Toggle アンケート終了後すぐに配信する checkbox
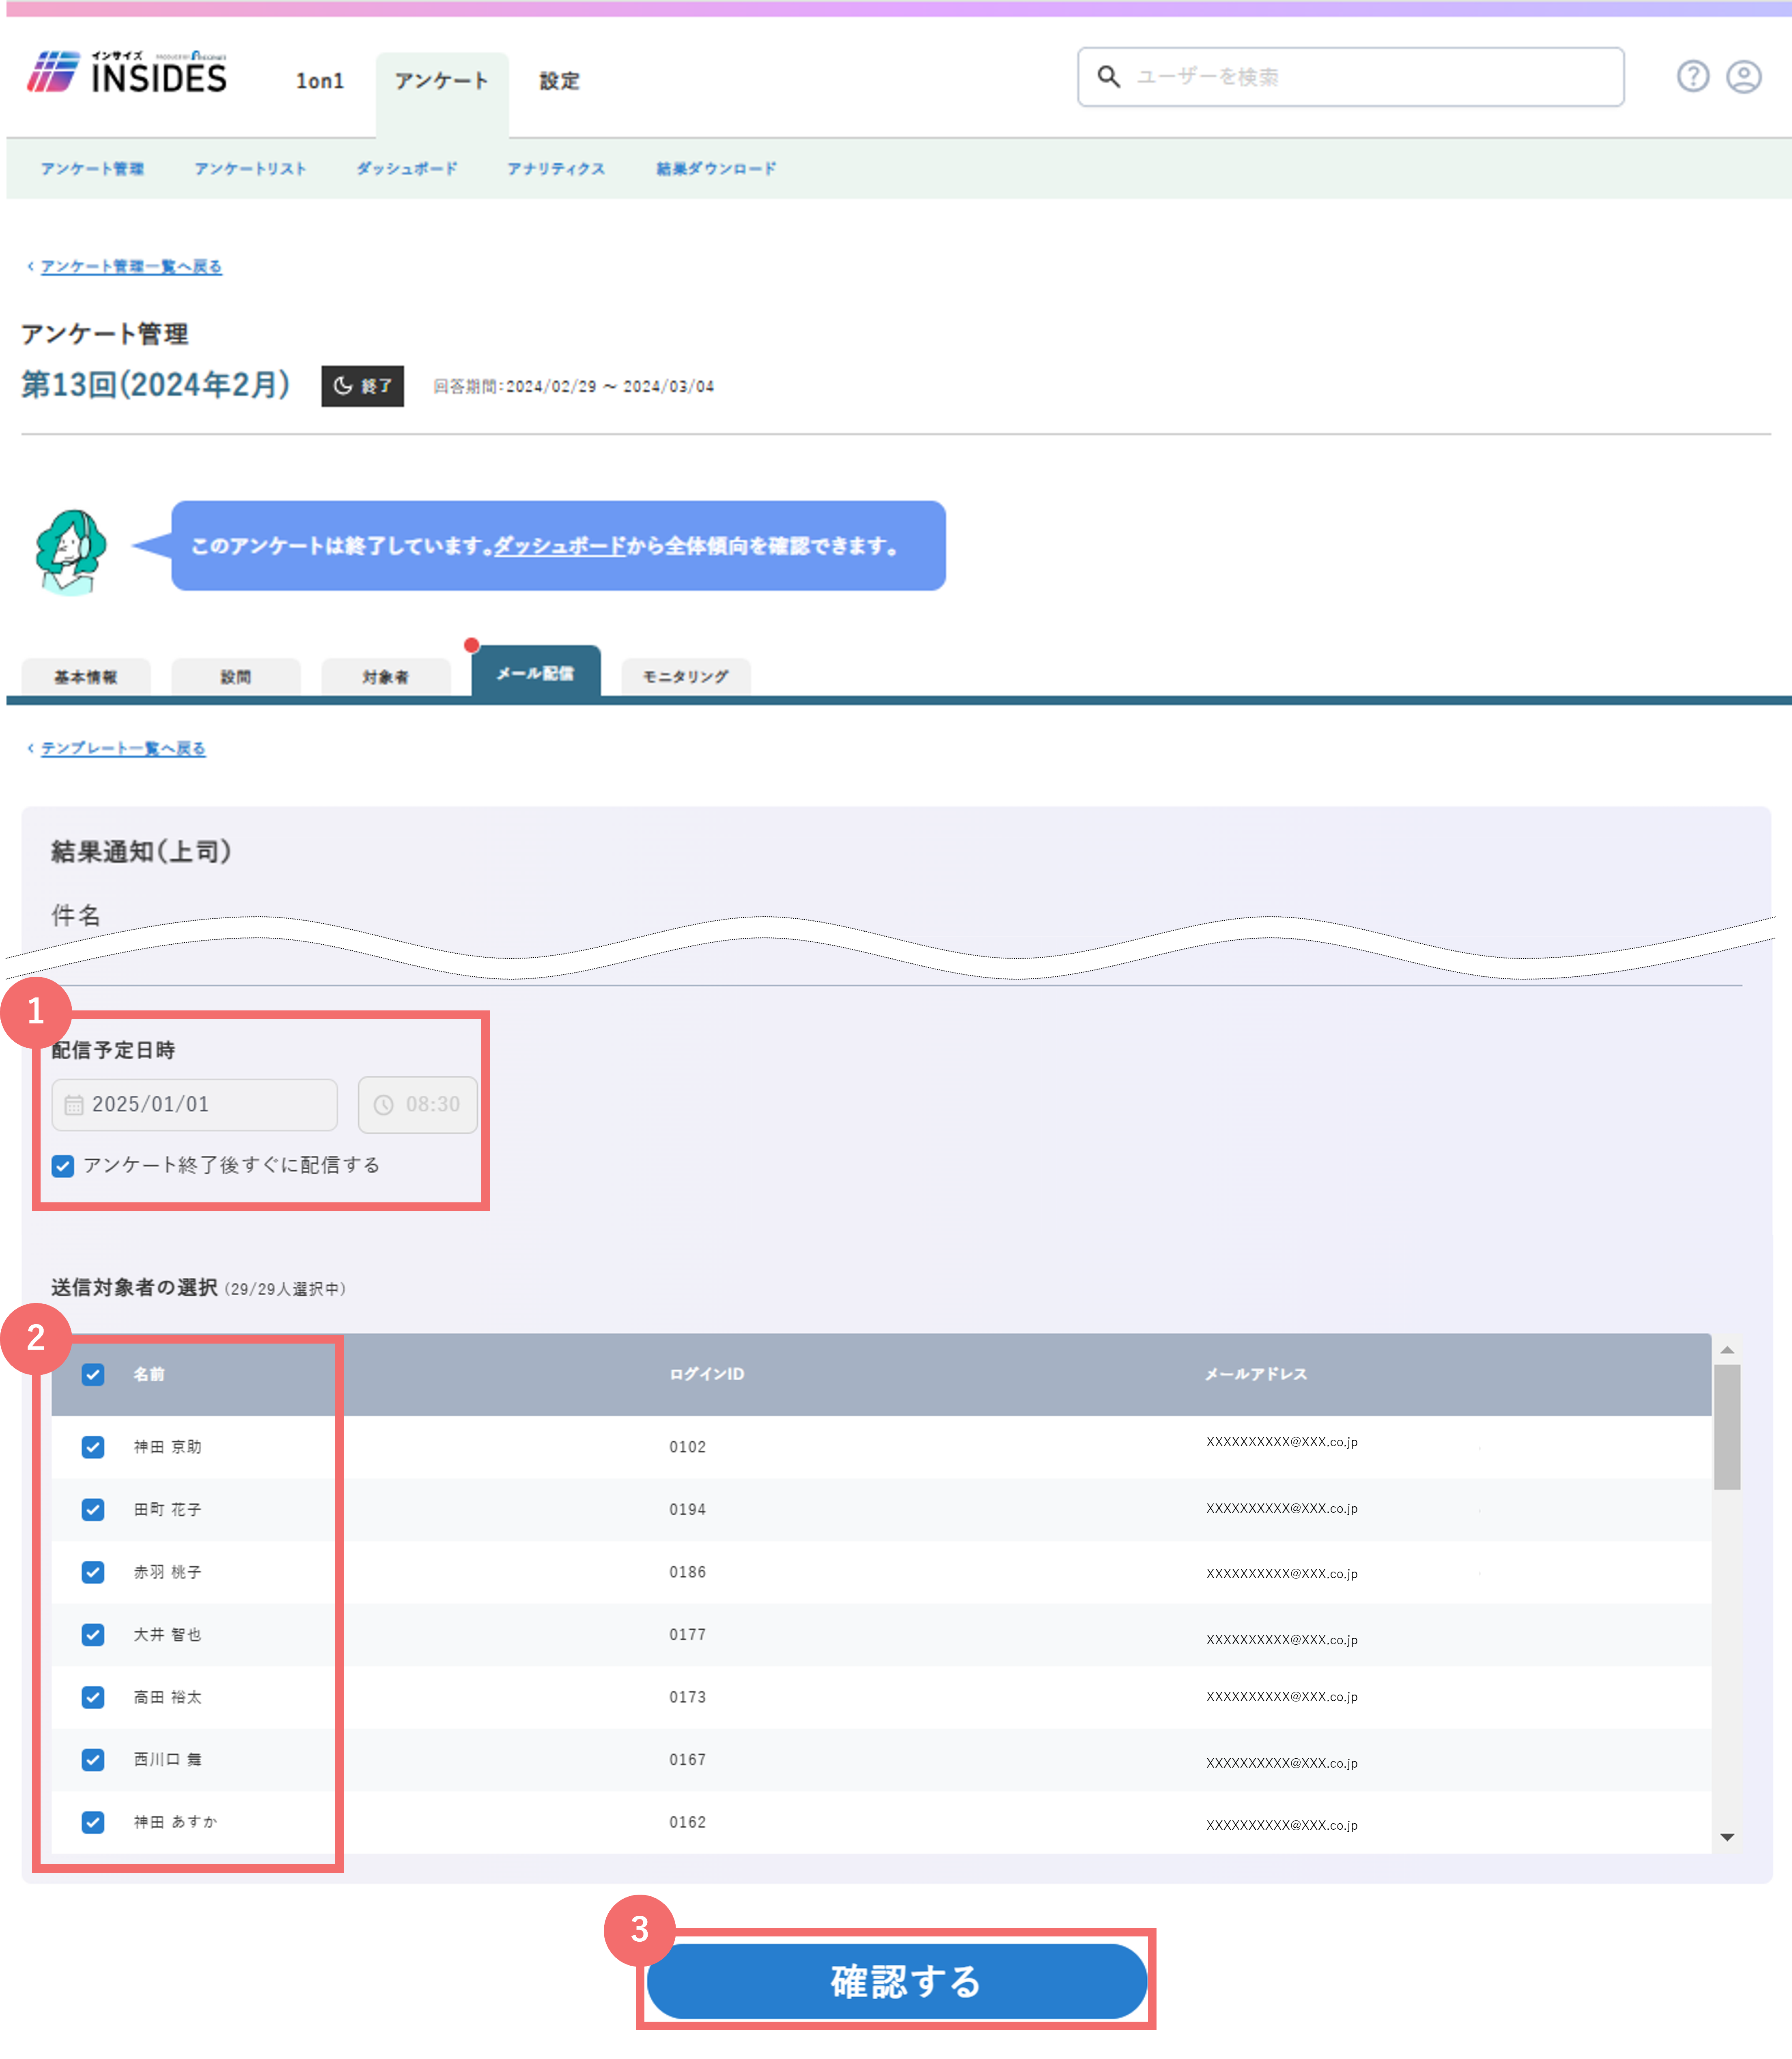The height and width of the screenshot is (2059, 1792). [63, 1166]
